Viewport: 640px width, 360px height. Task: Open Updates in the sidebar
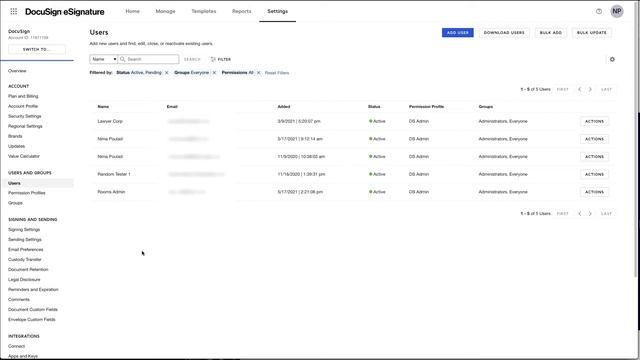[16, 146]
